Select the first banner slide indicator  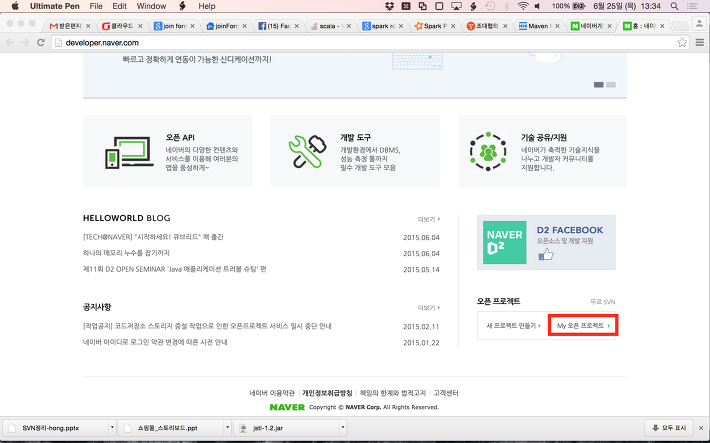pos(599,85)
